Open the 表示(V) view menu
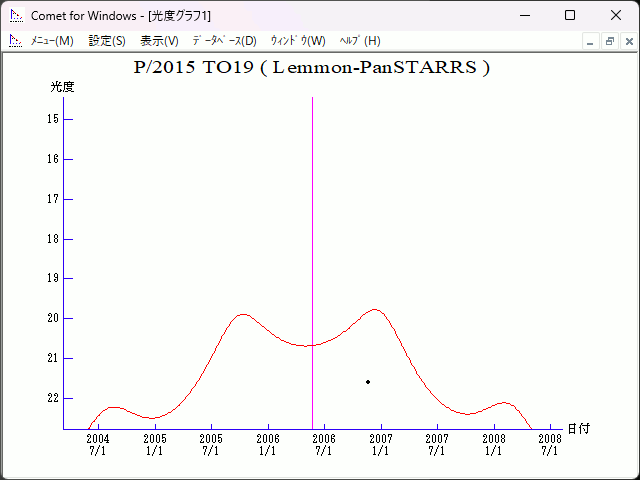This screenshot has width=640, height=480. (x=159, y=41)
